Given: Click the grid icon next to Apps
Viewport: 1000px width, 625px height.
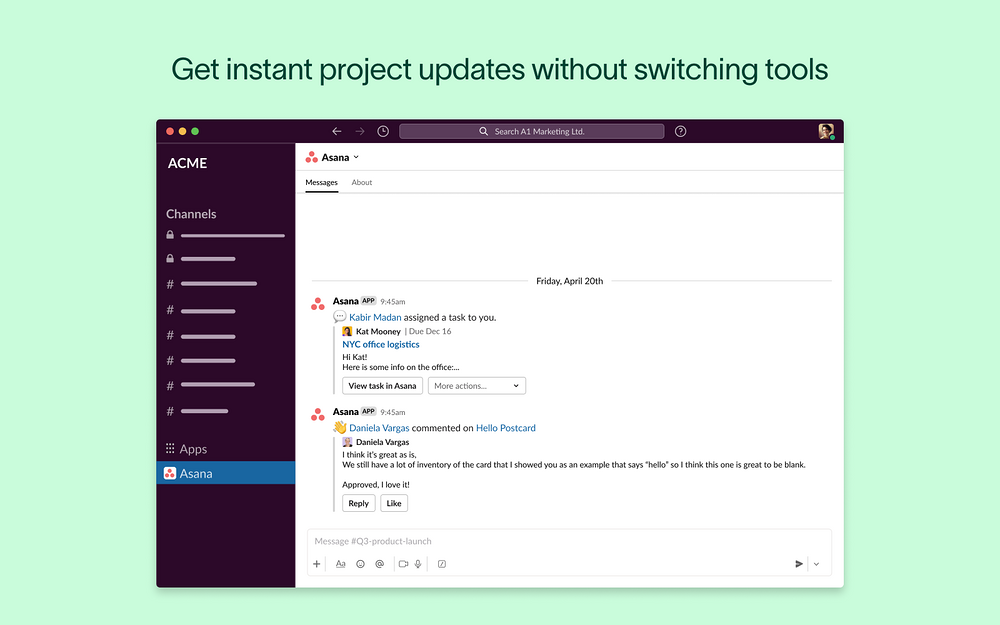Looking at the screenshot, I should click(170, 448).
